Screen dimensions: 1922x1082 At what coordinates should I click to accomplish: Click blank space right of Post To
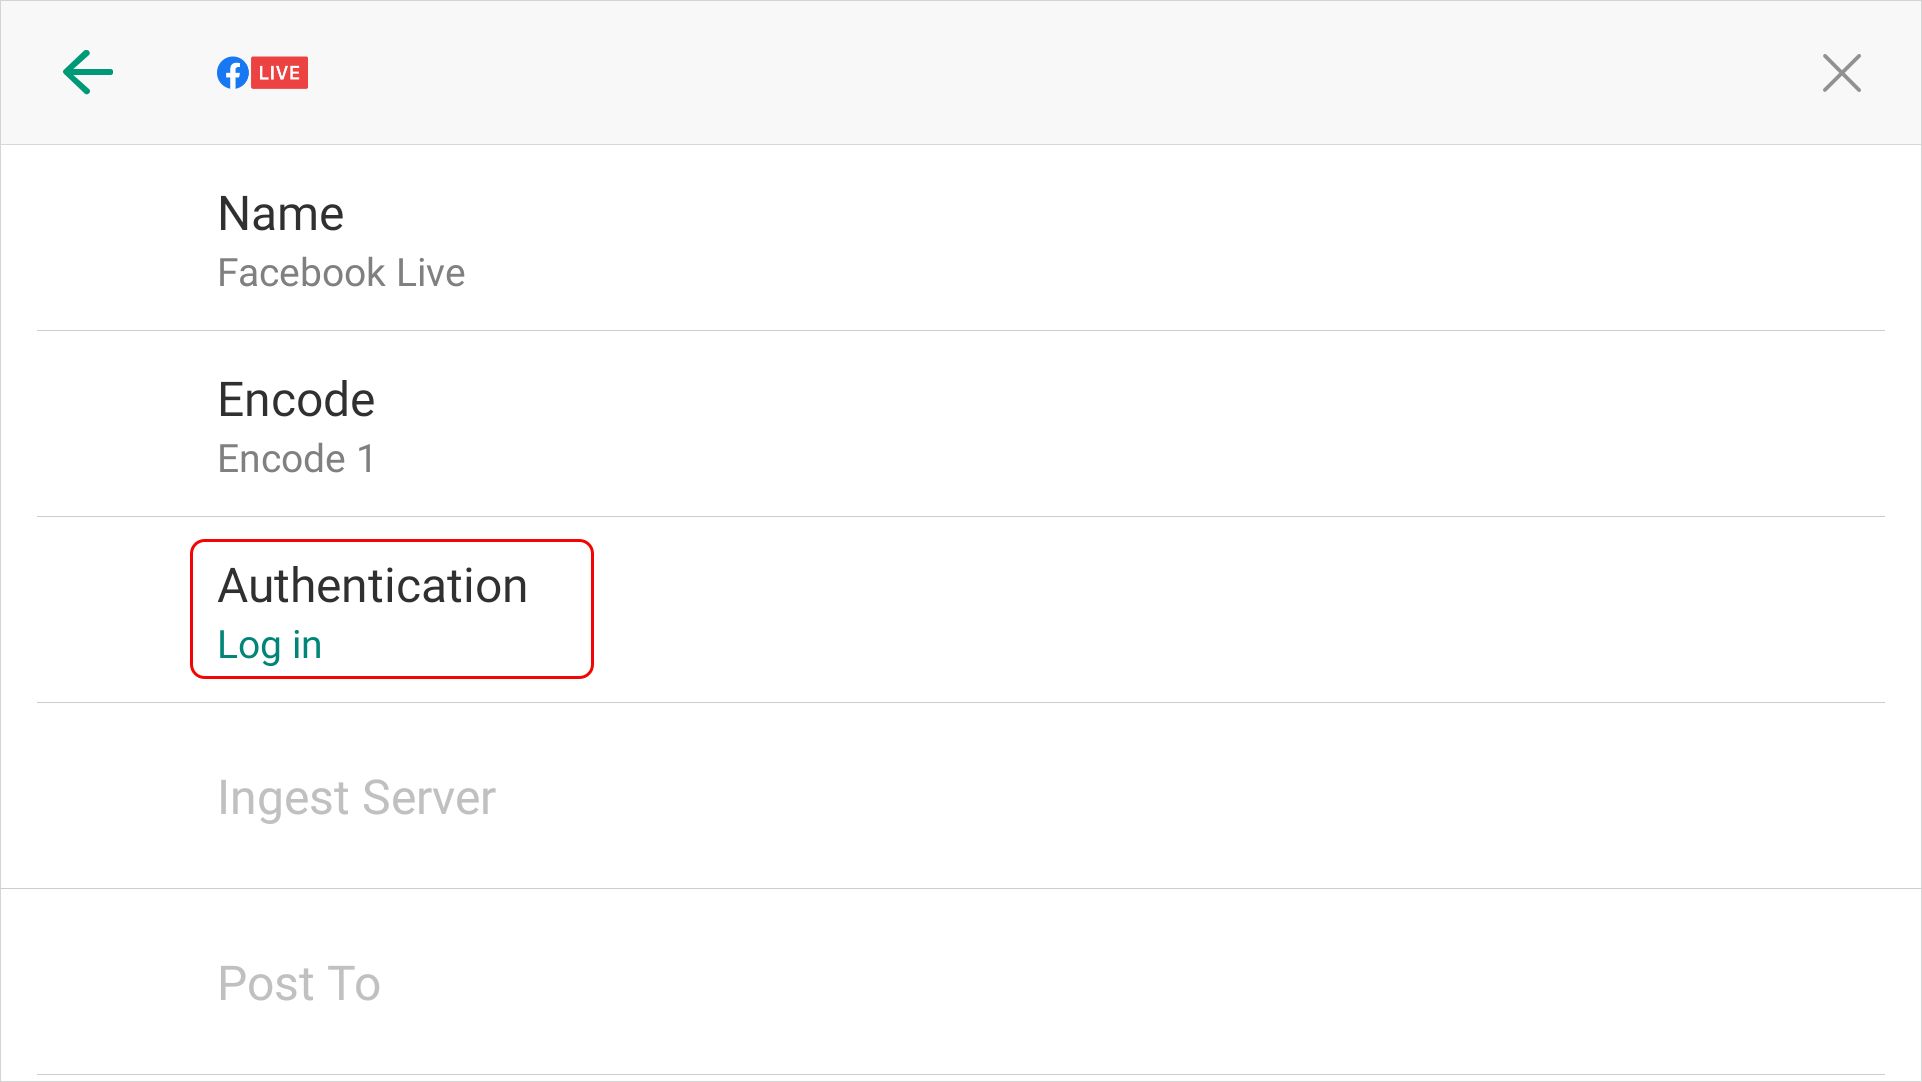click(x=1100, y=984)
